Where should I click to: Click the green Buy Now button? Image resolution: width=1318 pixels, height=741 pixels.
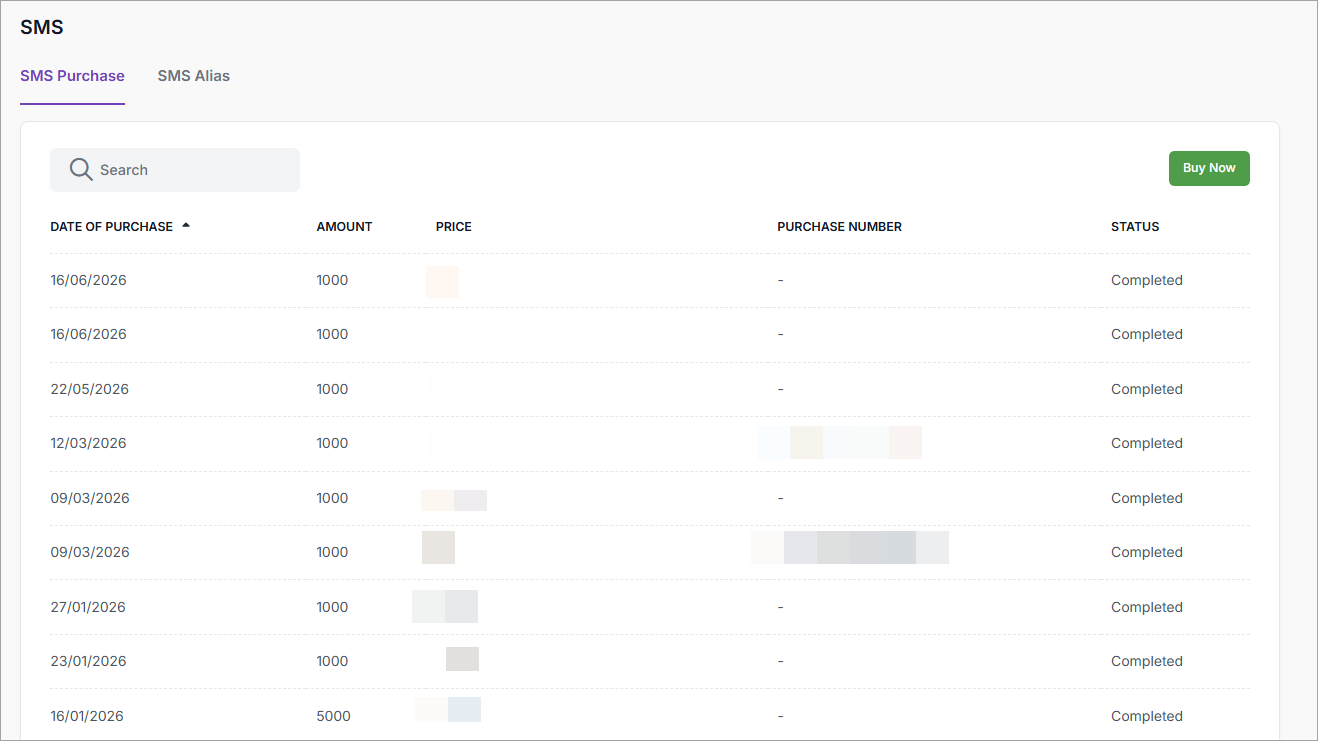(1209, 168)
